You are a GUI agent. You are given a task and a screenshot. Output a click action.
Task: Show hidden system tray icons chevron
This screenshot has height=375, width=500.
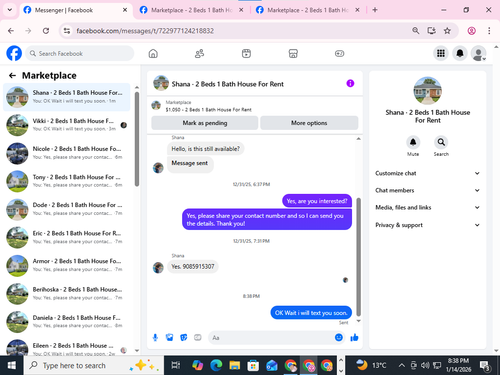[x=402, y=366]
